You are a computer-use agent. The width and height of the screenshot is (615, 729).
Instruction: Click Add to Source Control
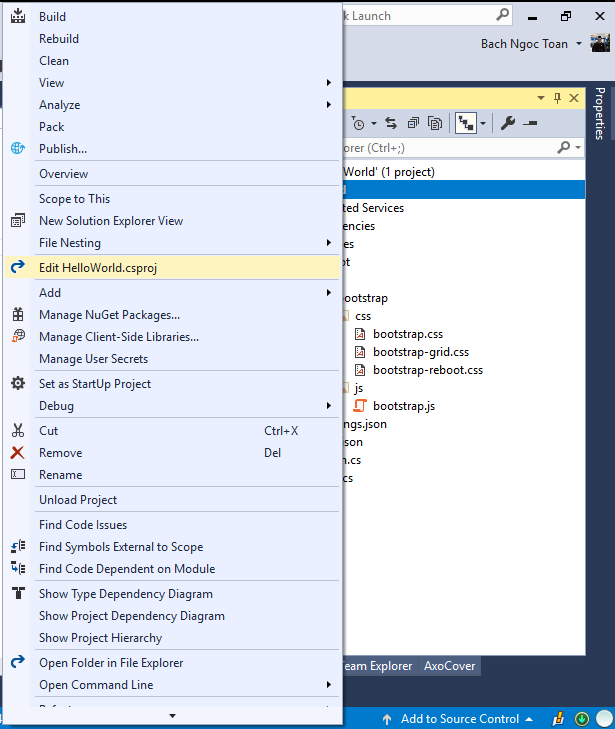pyautogui.click(x=459, y=719)
